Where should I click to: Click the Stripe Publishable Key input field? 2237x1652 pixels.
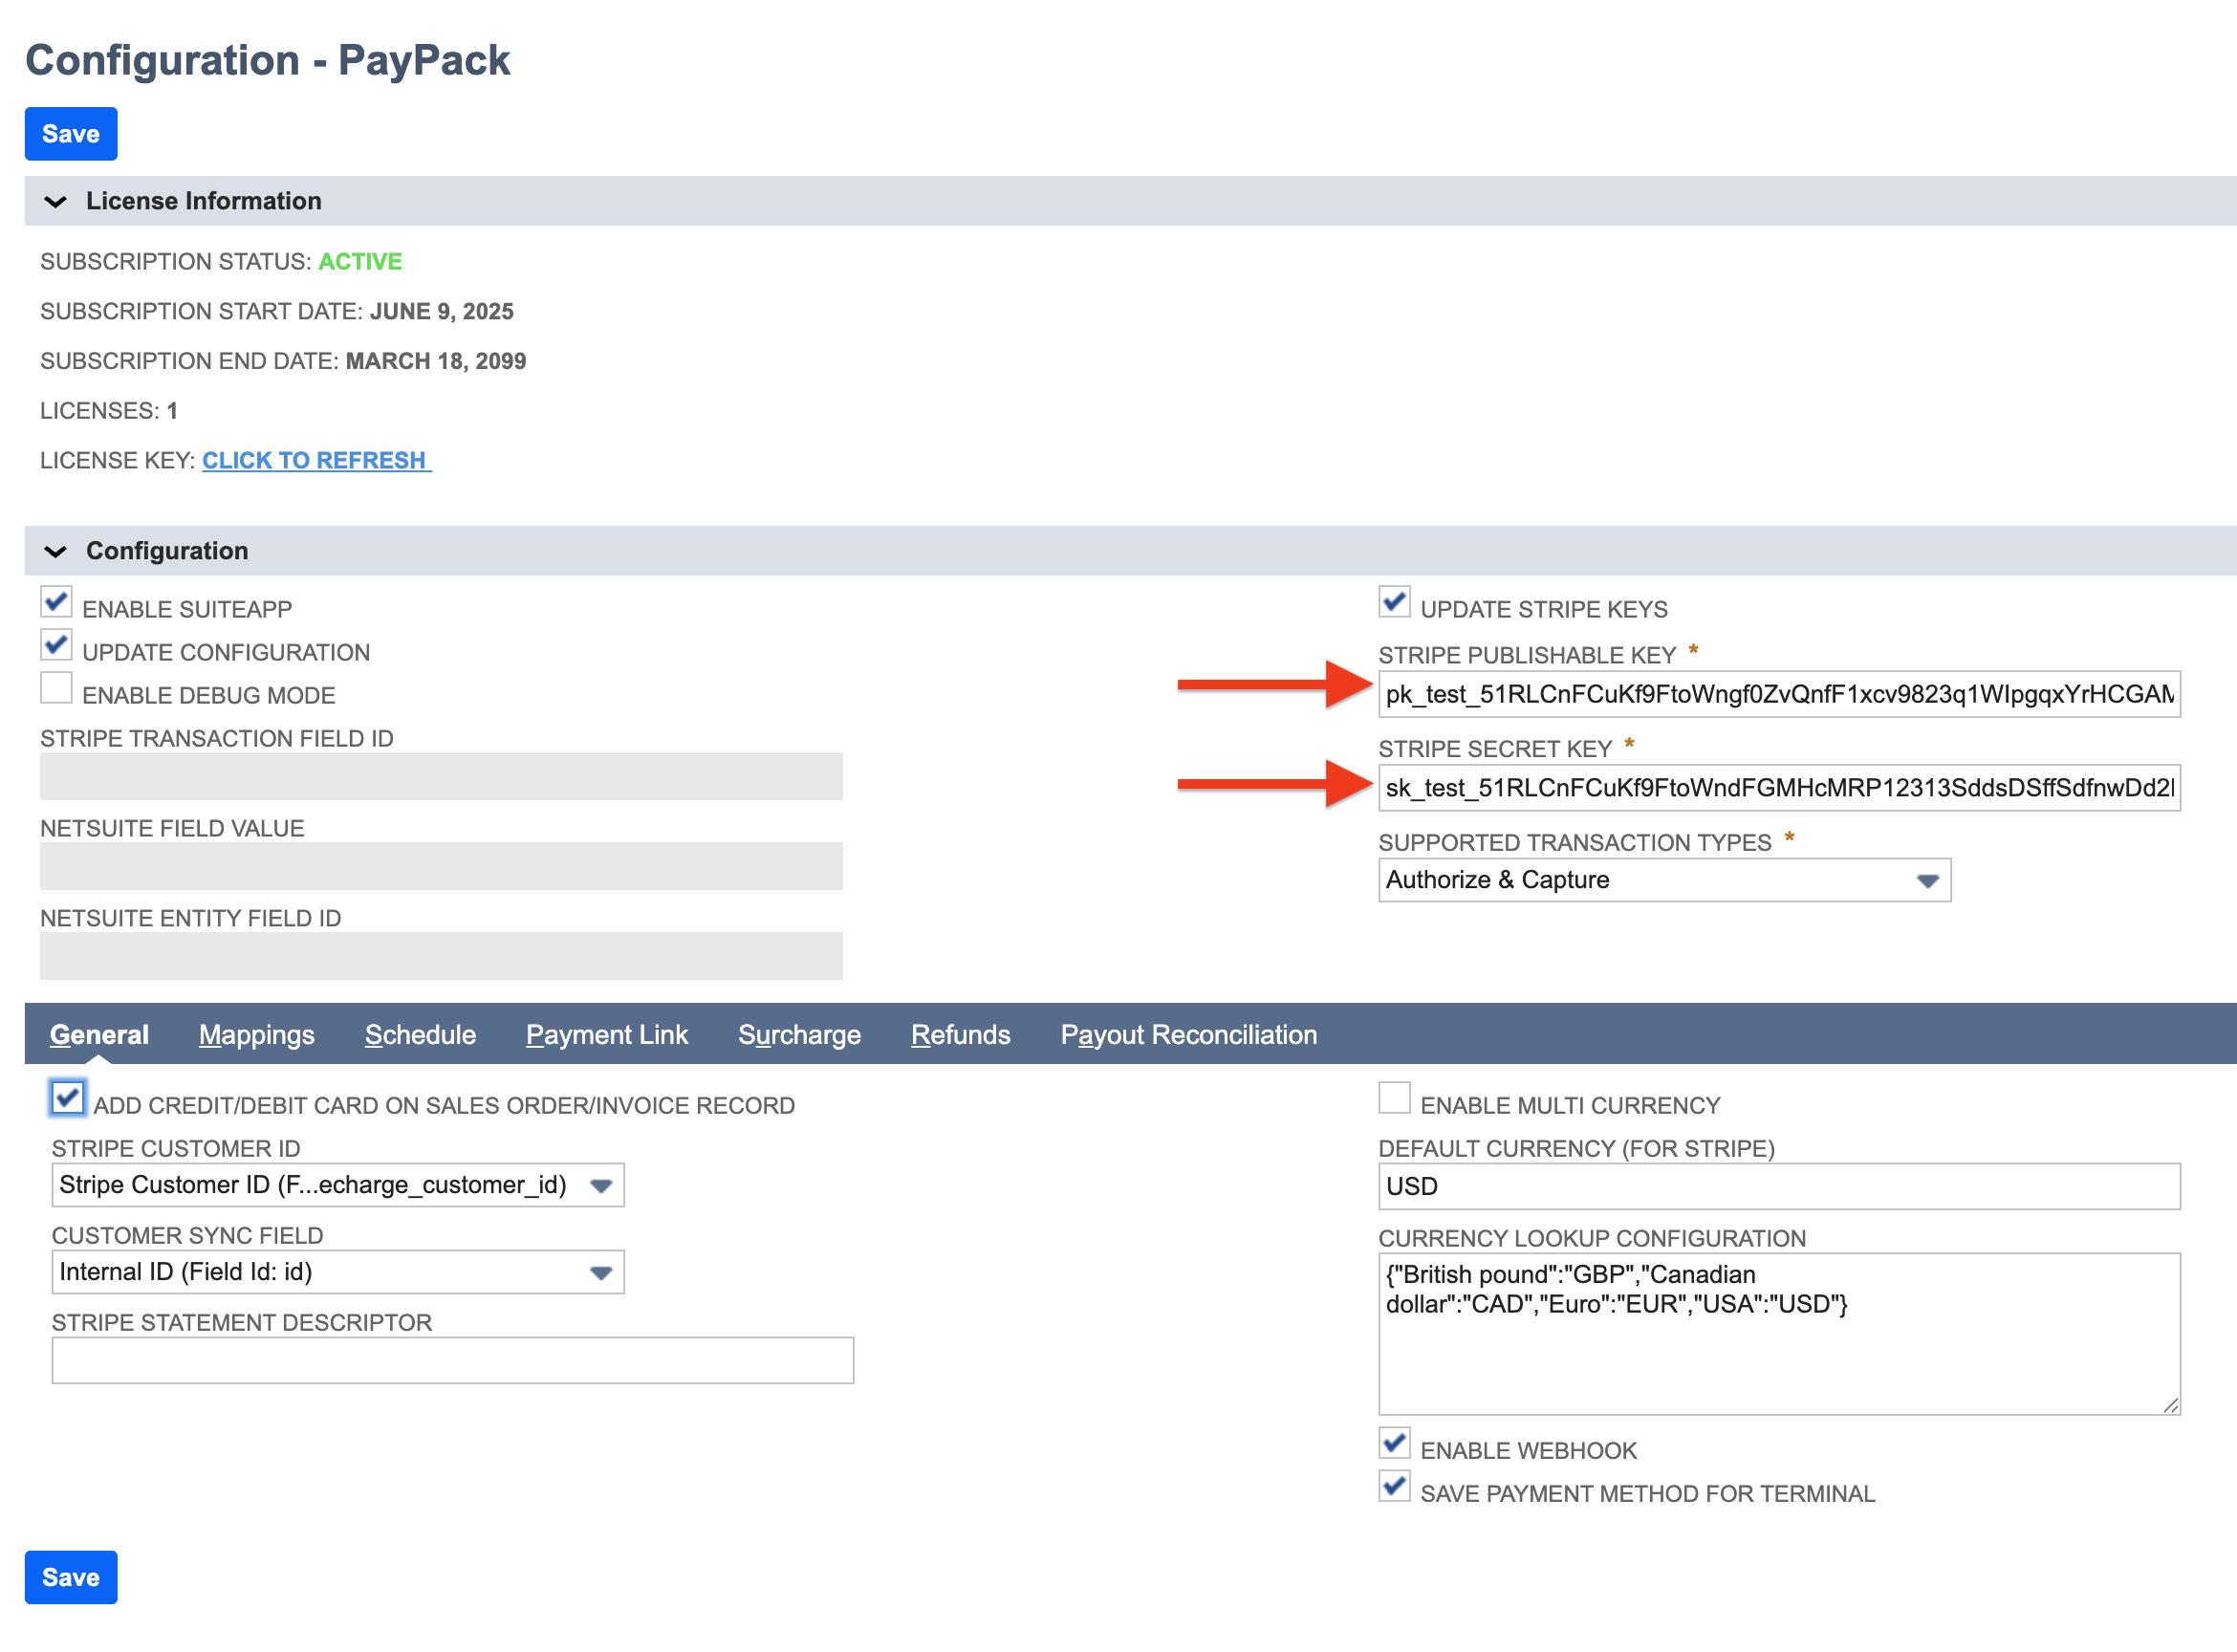coord(1779,694)
